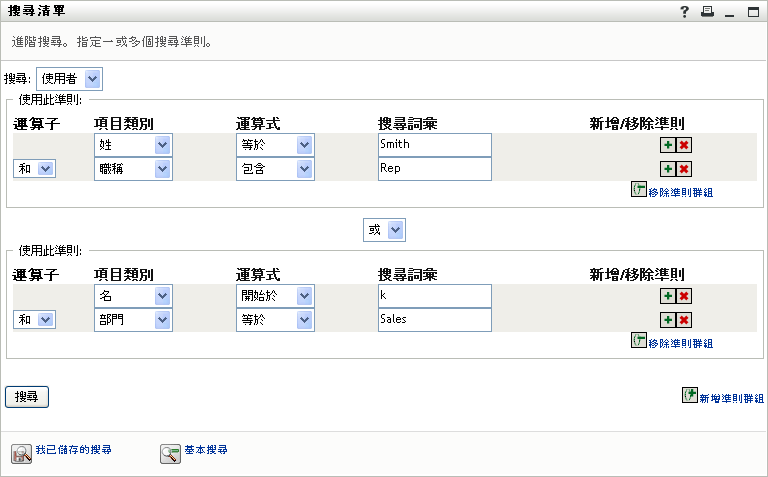Remove the Sales criterion row
768x477 pixels.
pyautogui.click(x=684, y=320)
